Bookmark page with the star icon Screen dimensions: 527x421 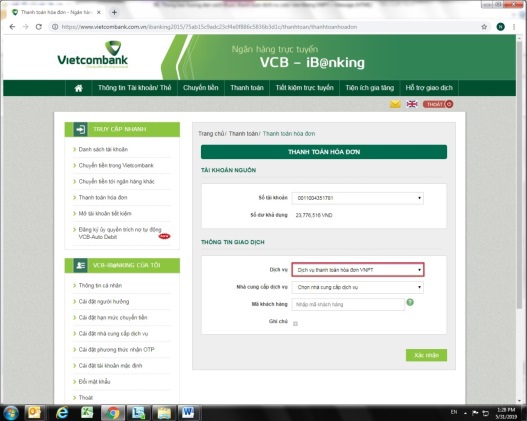484,27
